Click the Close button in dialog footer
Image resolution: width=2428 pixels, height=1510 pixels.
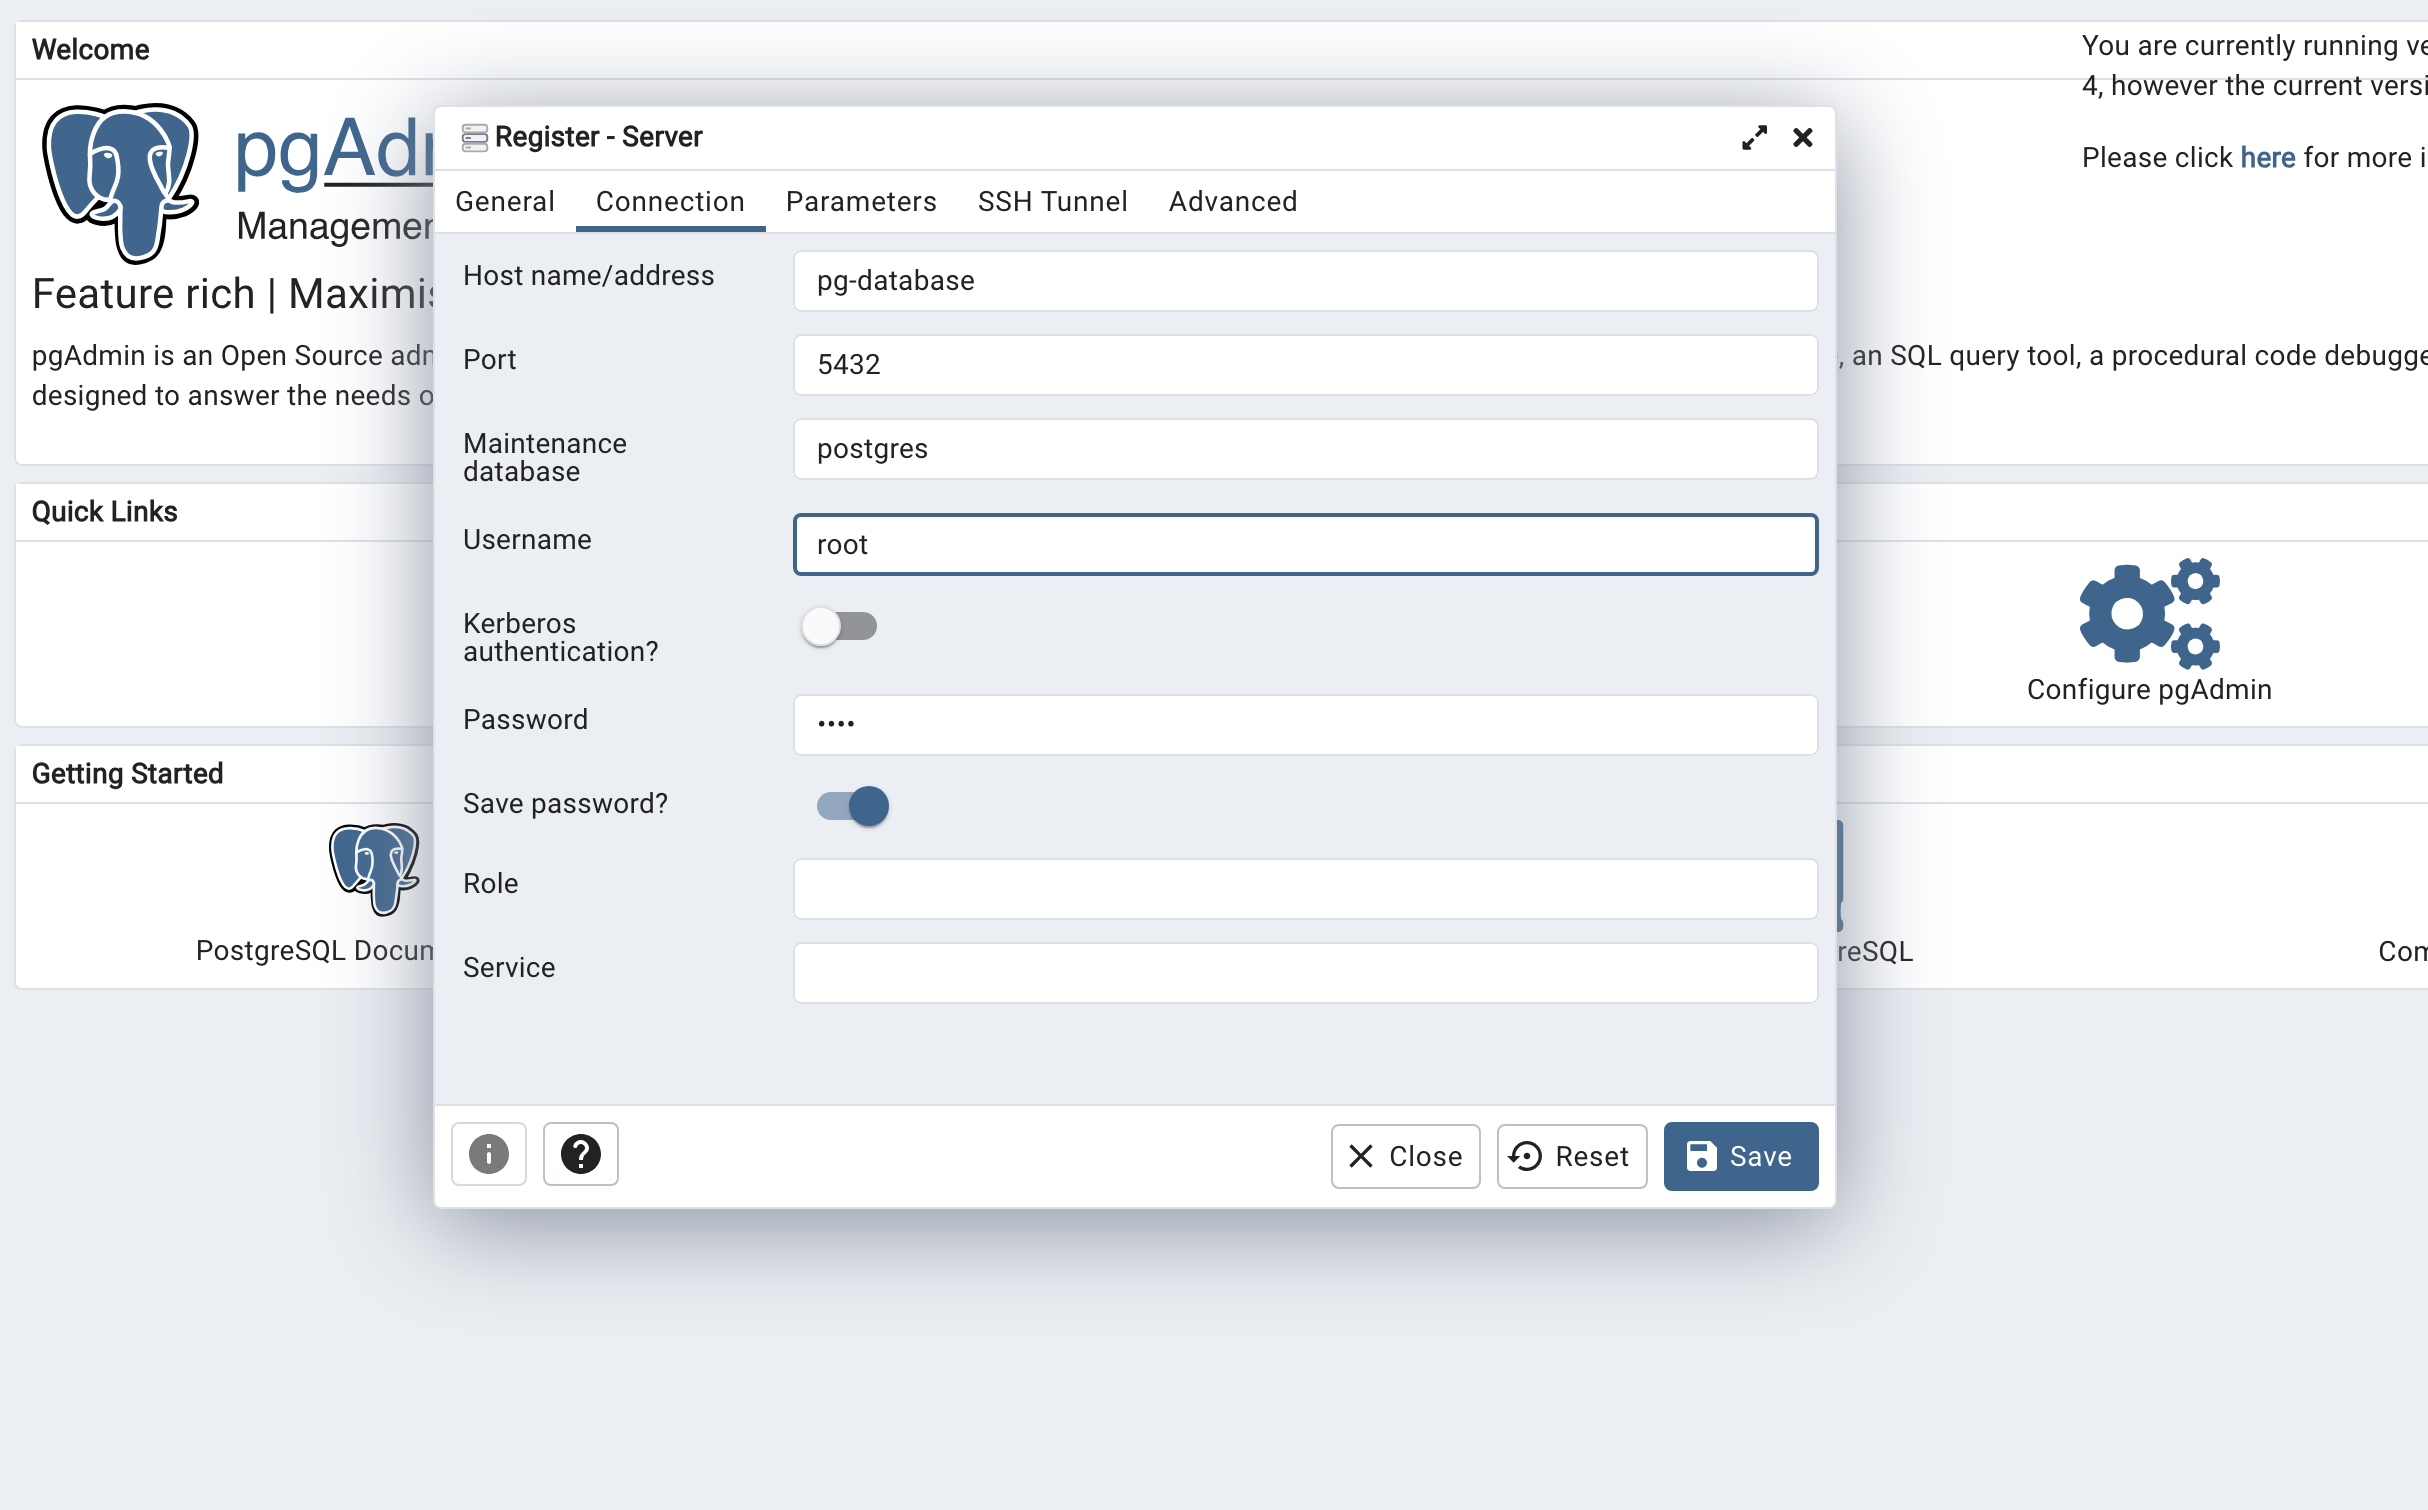pos(1405,1156)
